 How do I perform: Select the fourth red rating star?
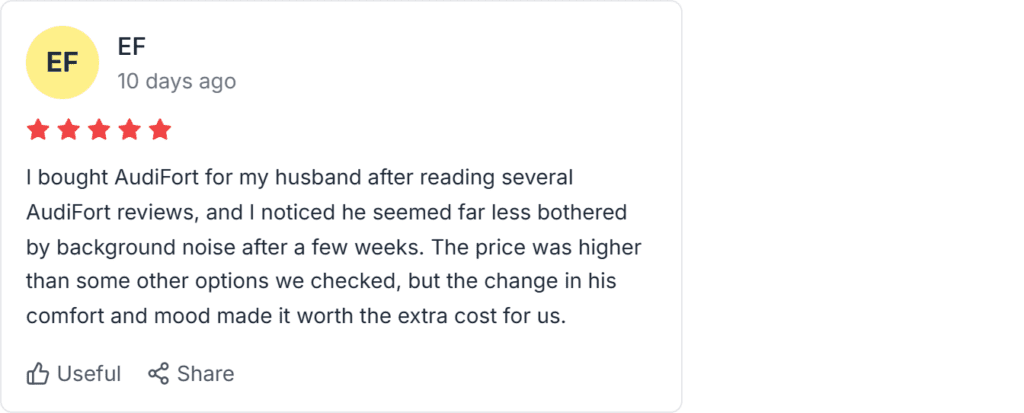pos(129,130)
